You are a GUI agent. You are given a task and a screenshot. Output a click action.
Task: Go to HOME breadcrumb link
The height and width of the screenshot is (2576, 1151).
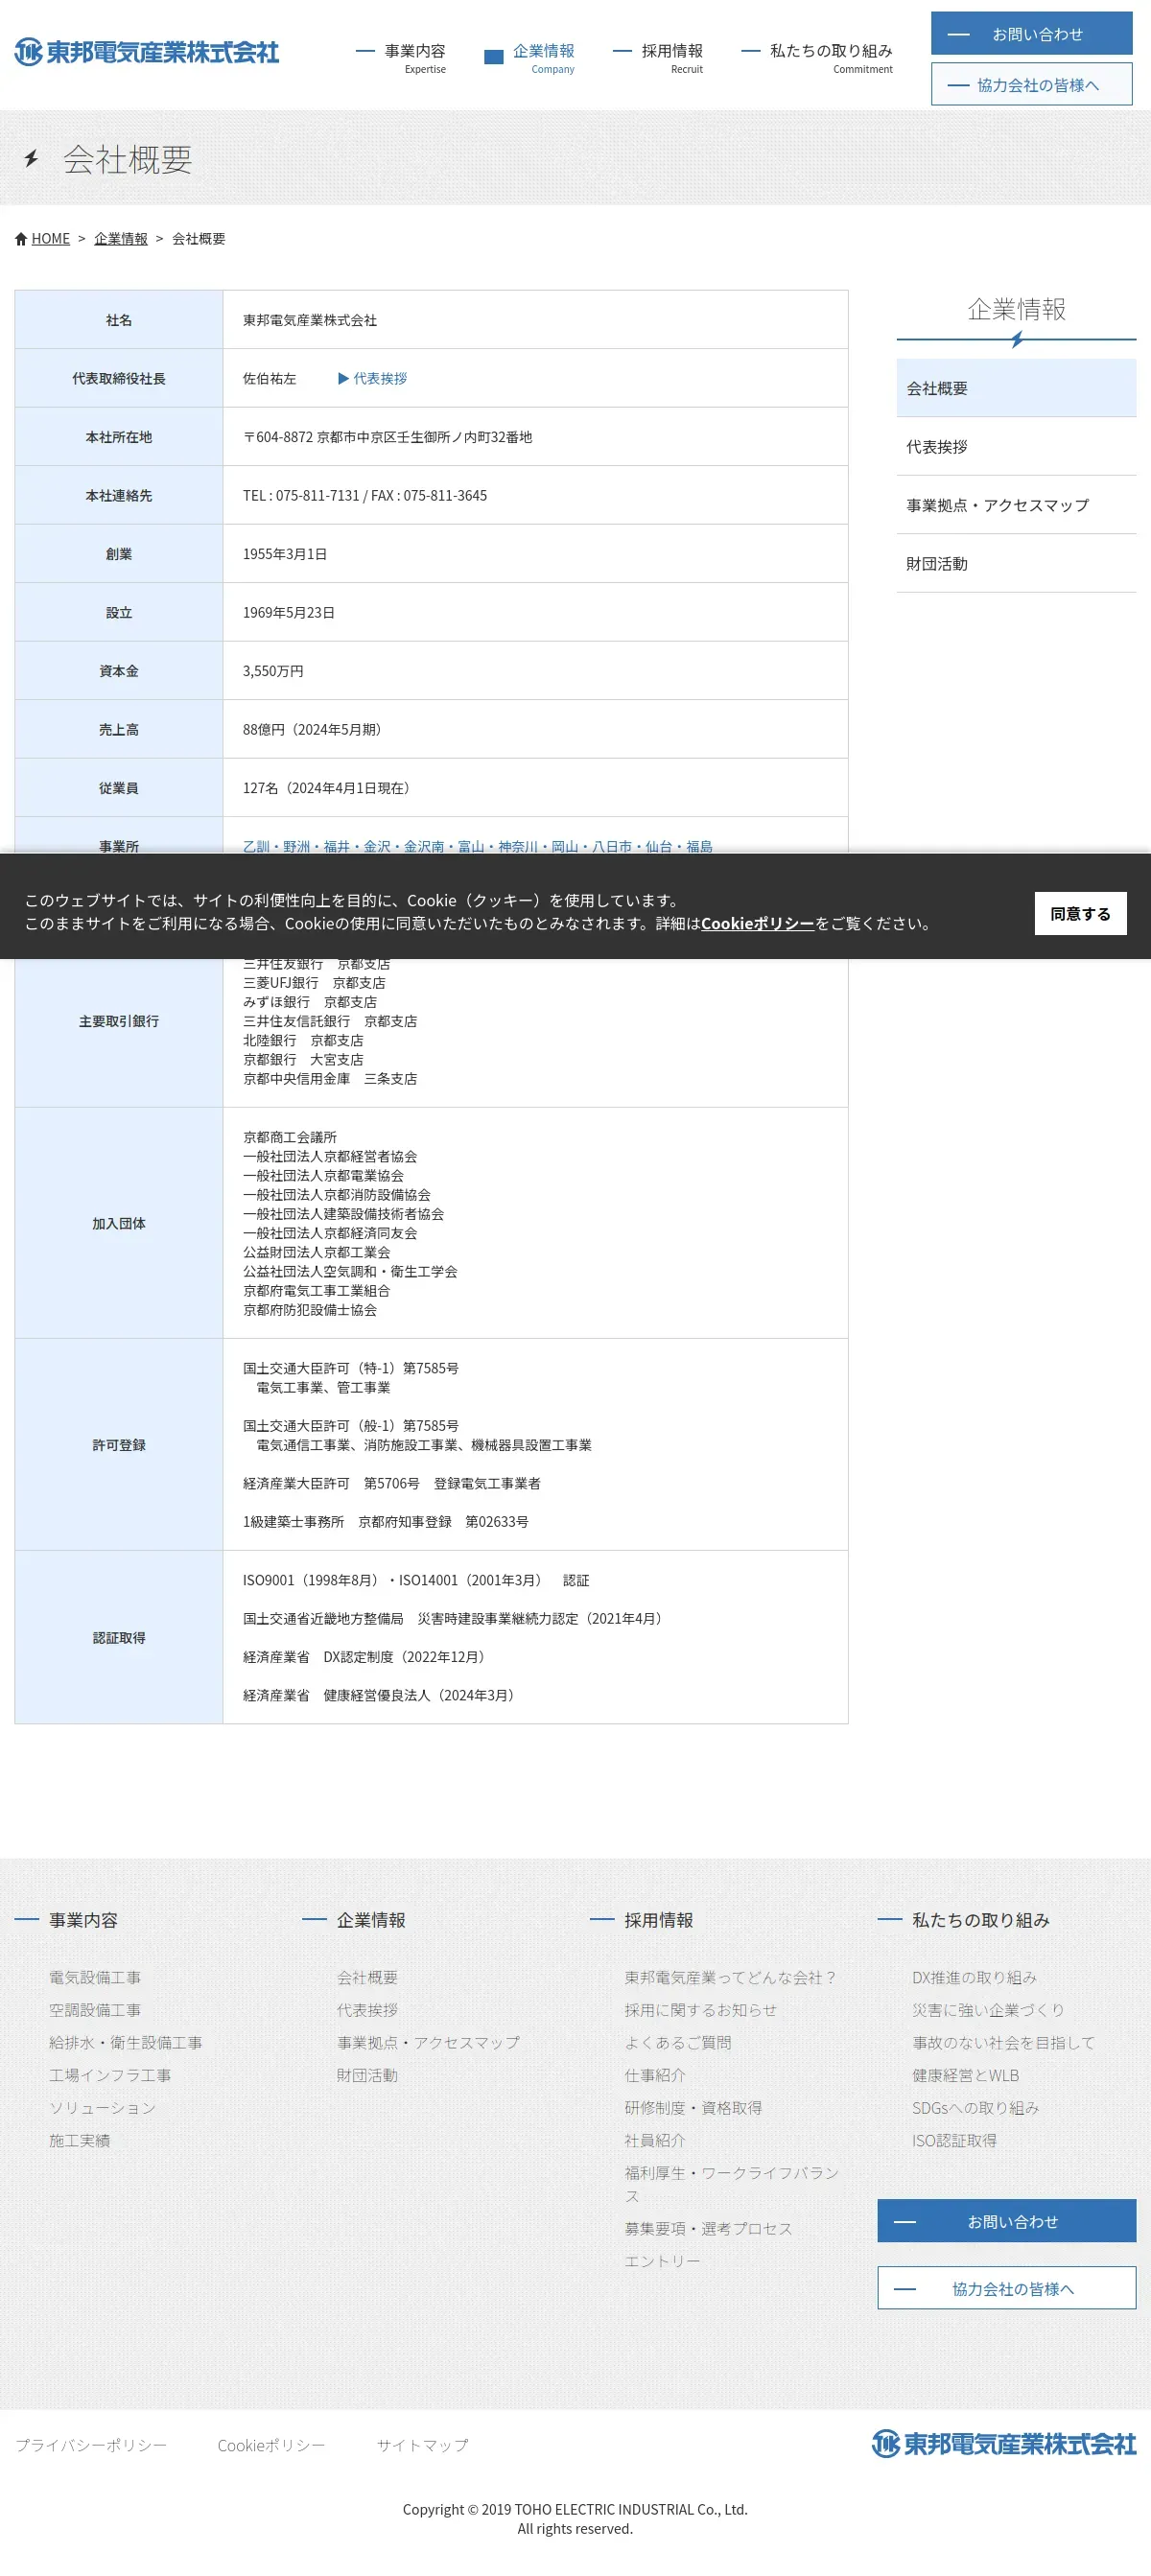click(x=50, y=239)
